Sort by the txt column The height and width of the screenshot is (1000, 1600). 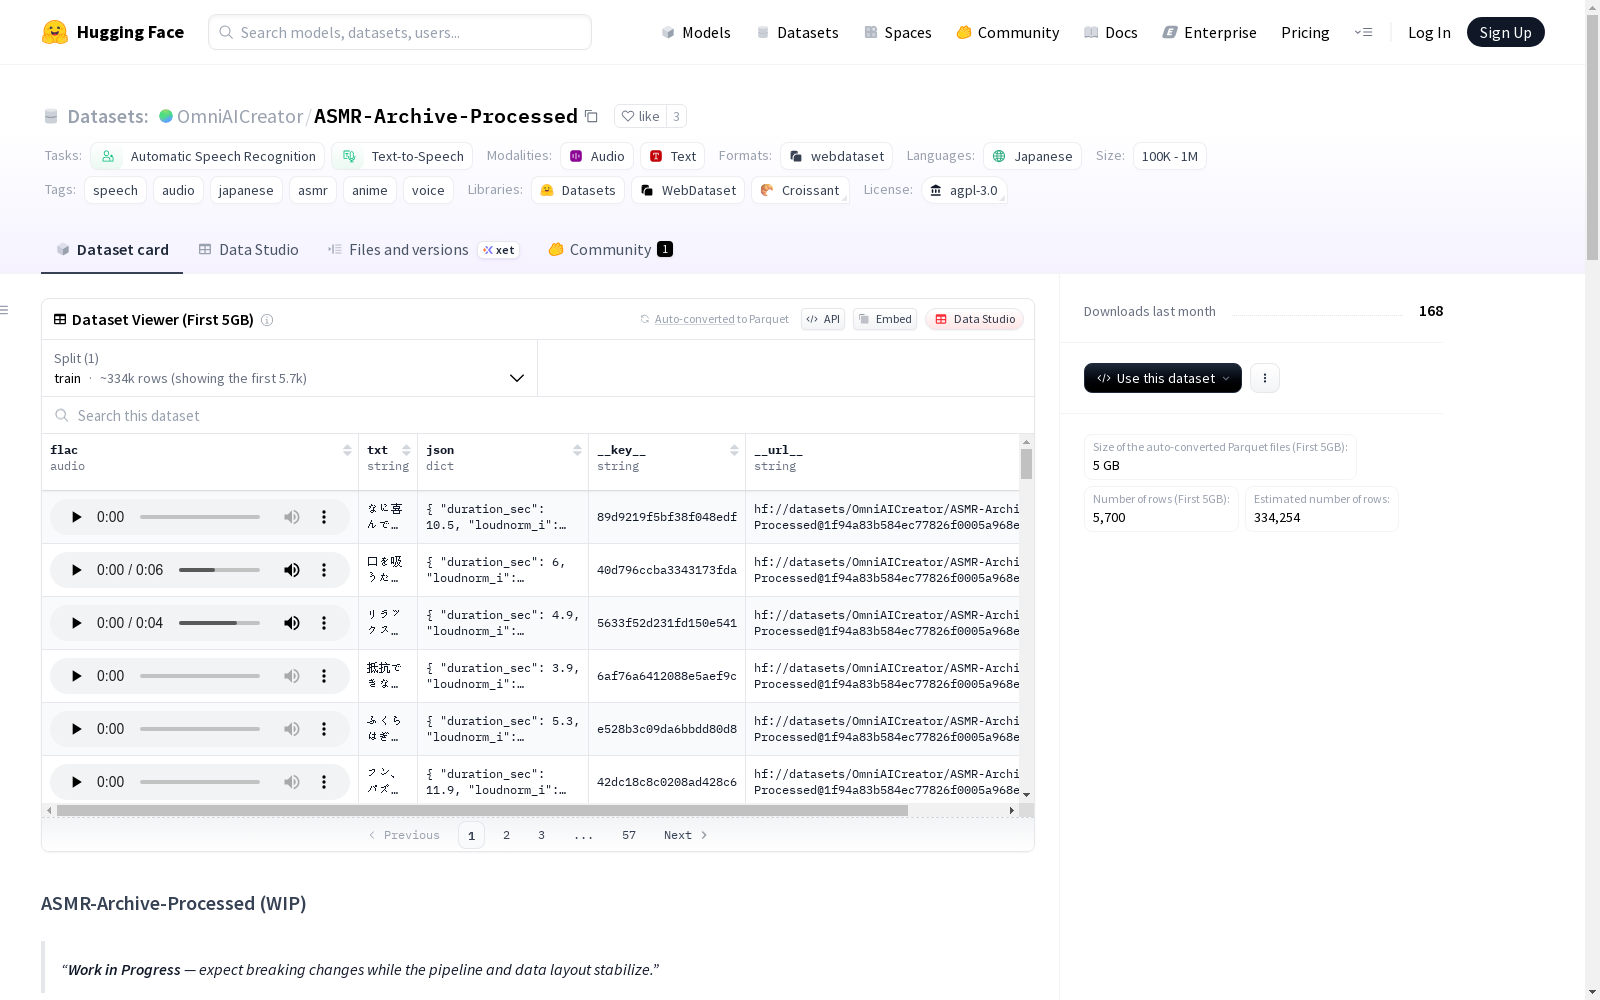pos(406,450)
